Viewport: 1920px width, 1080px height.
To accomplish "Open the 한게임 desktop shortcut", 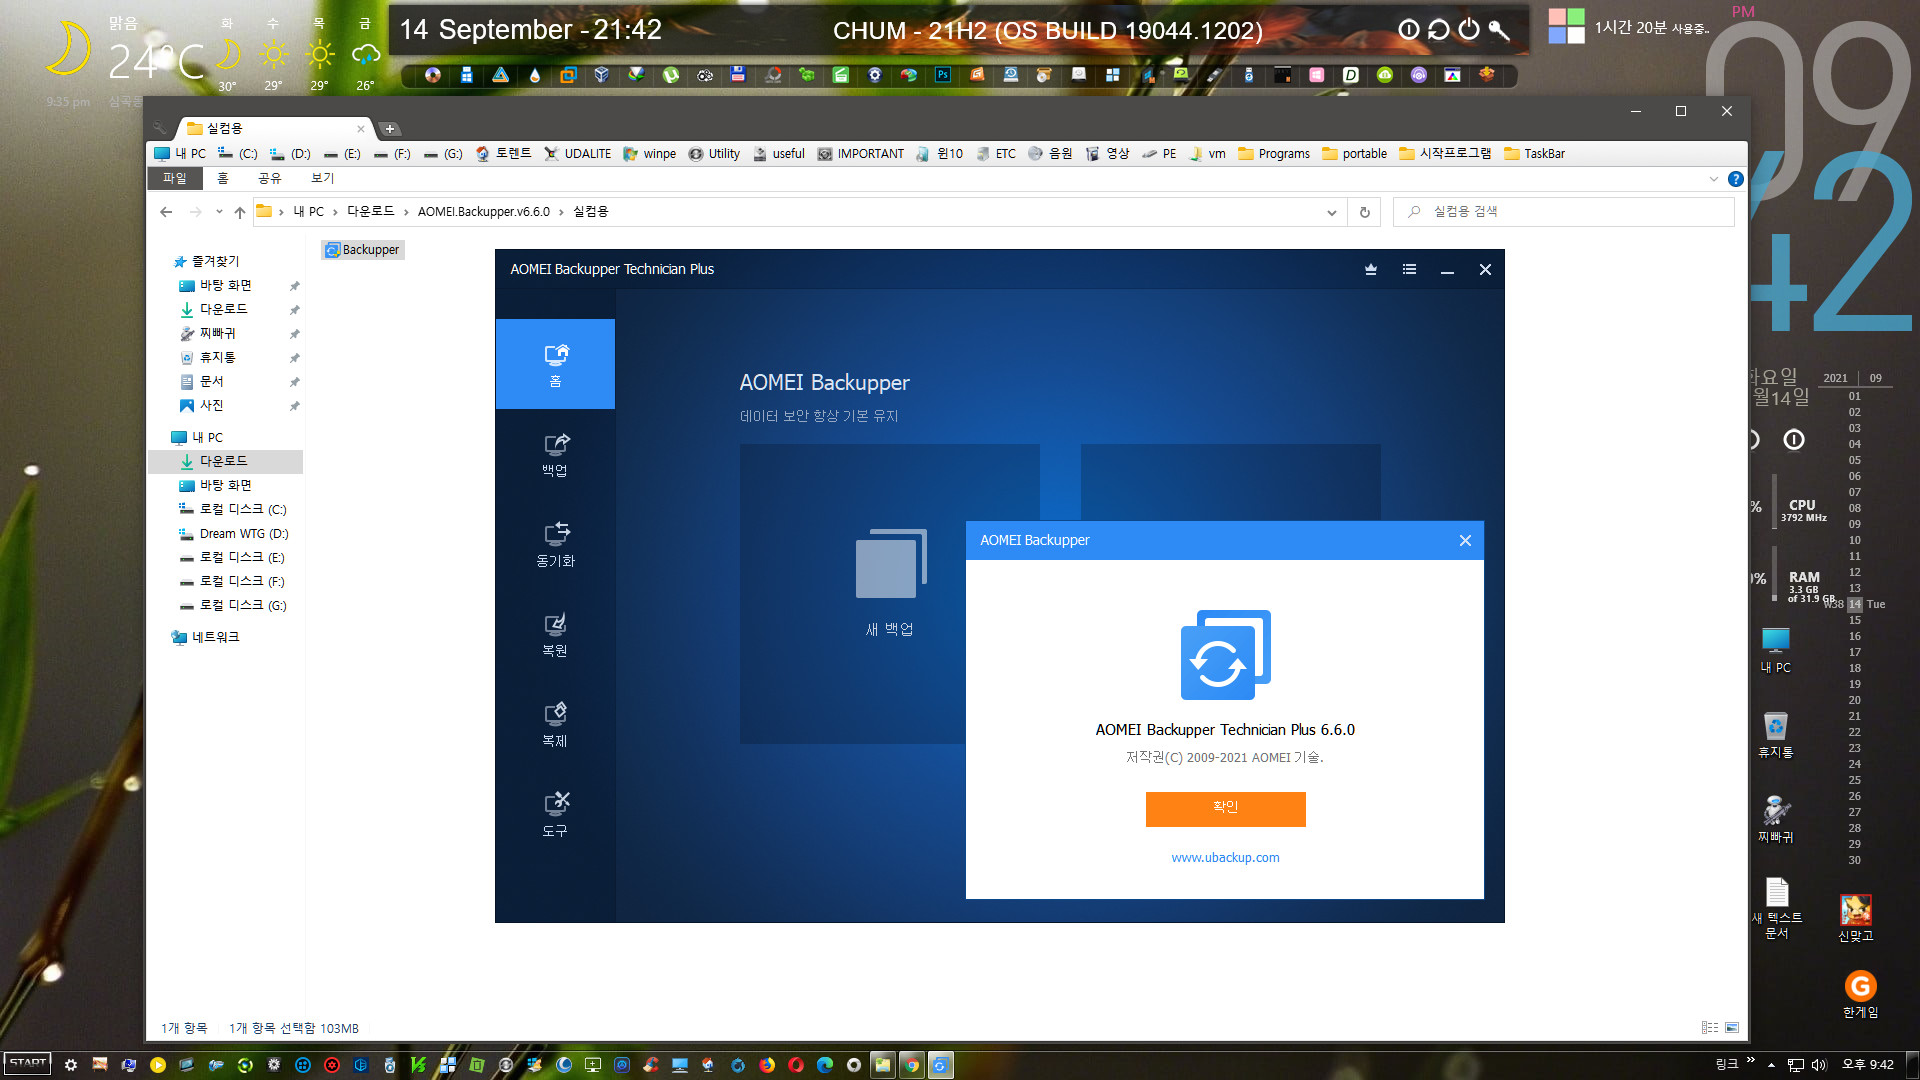I will click(1860, 994).
